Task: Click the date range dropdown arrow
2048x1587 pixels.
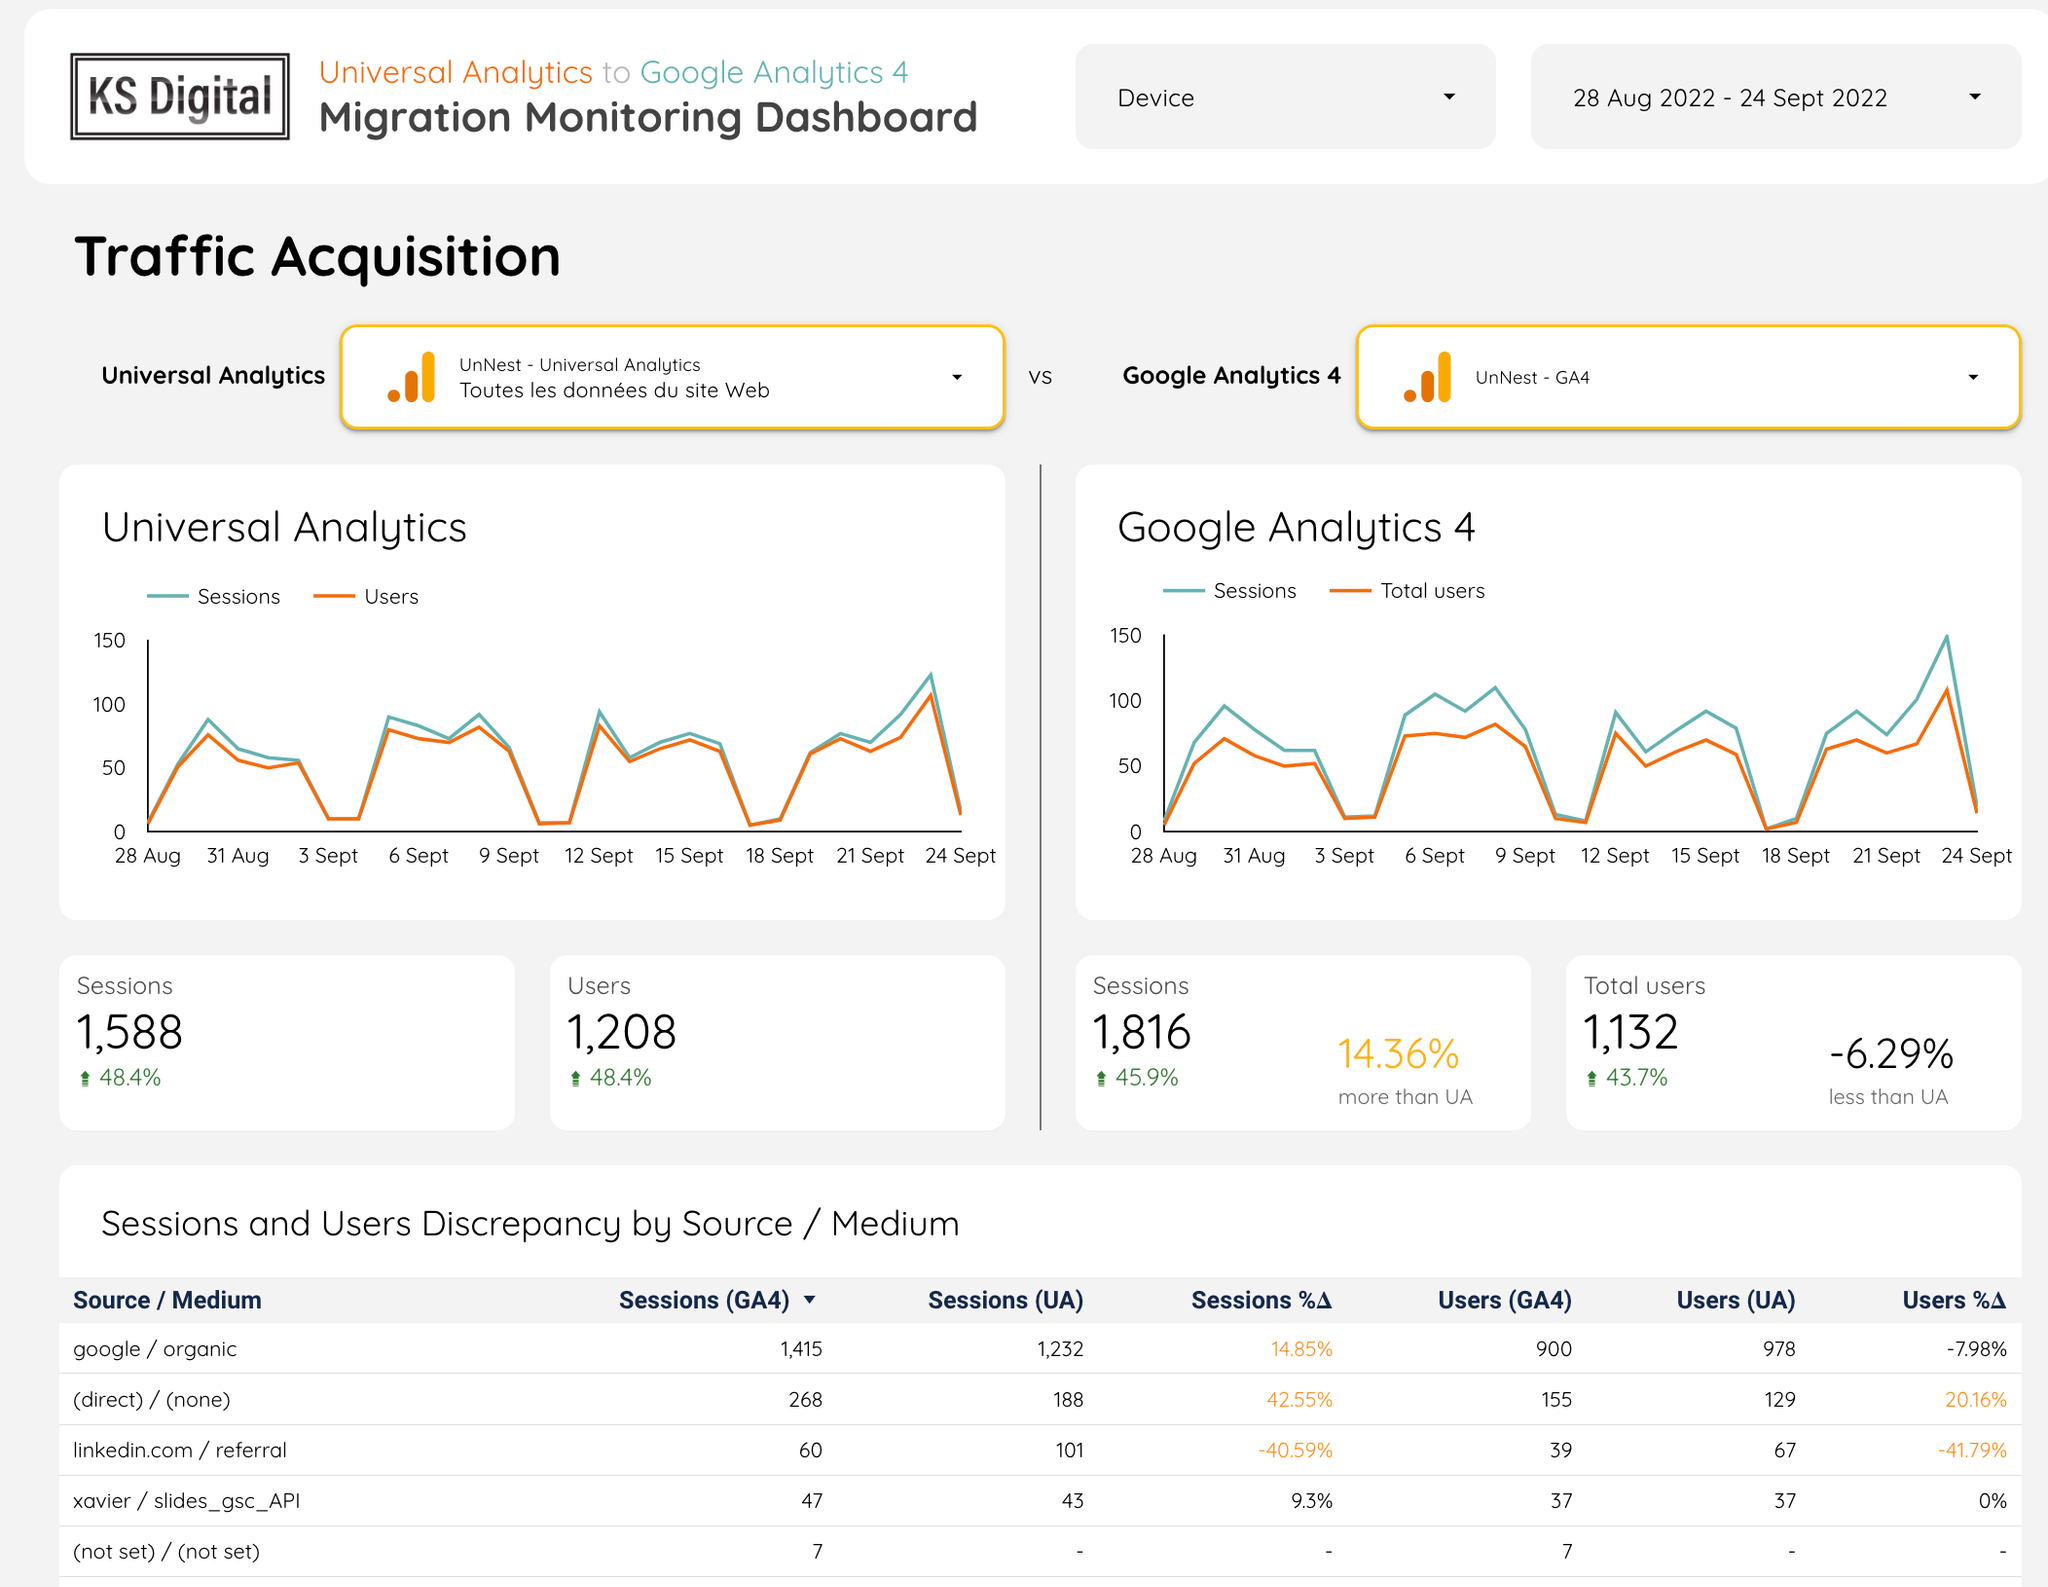Action: (x=1975, y=97)
